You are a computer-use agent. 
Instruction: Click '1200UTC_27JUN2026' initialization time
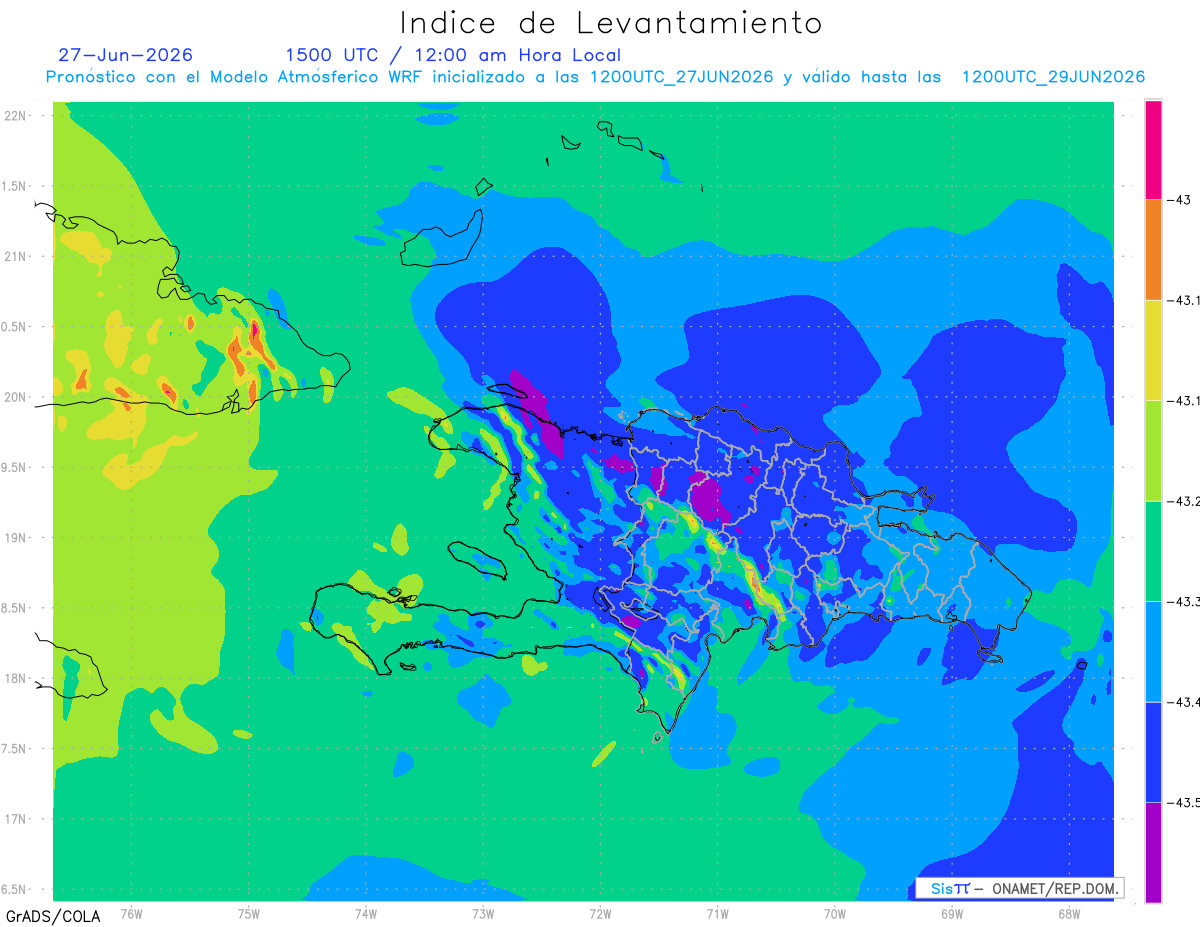[681, 77]
